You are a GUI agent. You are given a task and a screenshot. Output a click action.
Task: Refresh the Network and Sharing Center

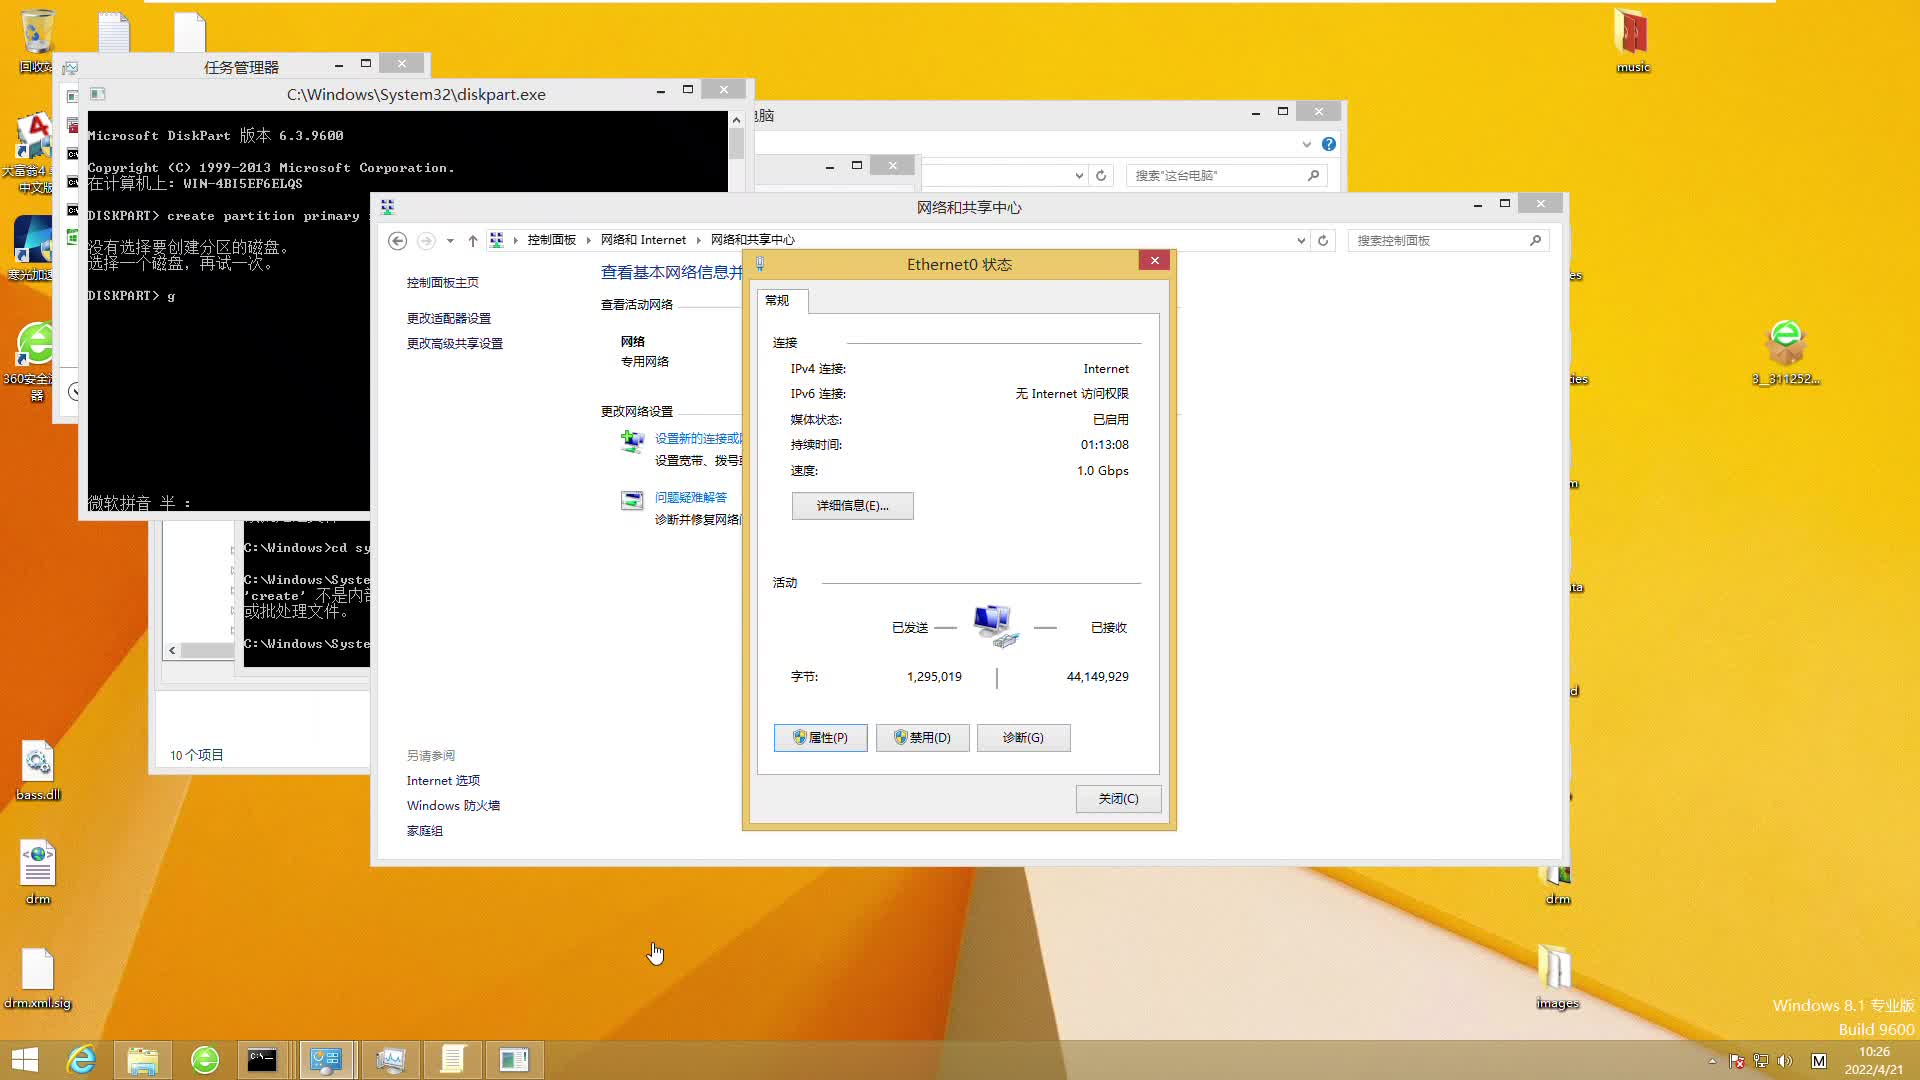[x=1323, y=241]
